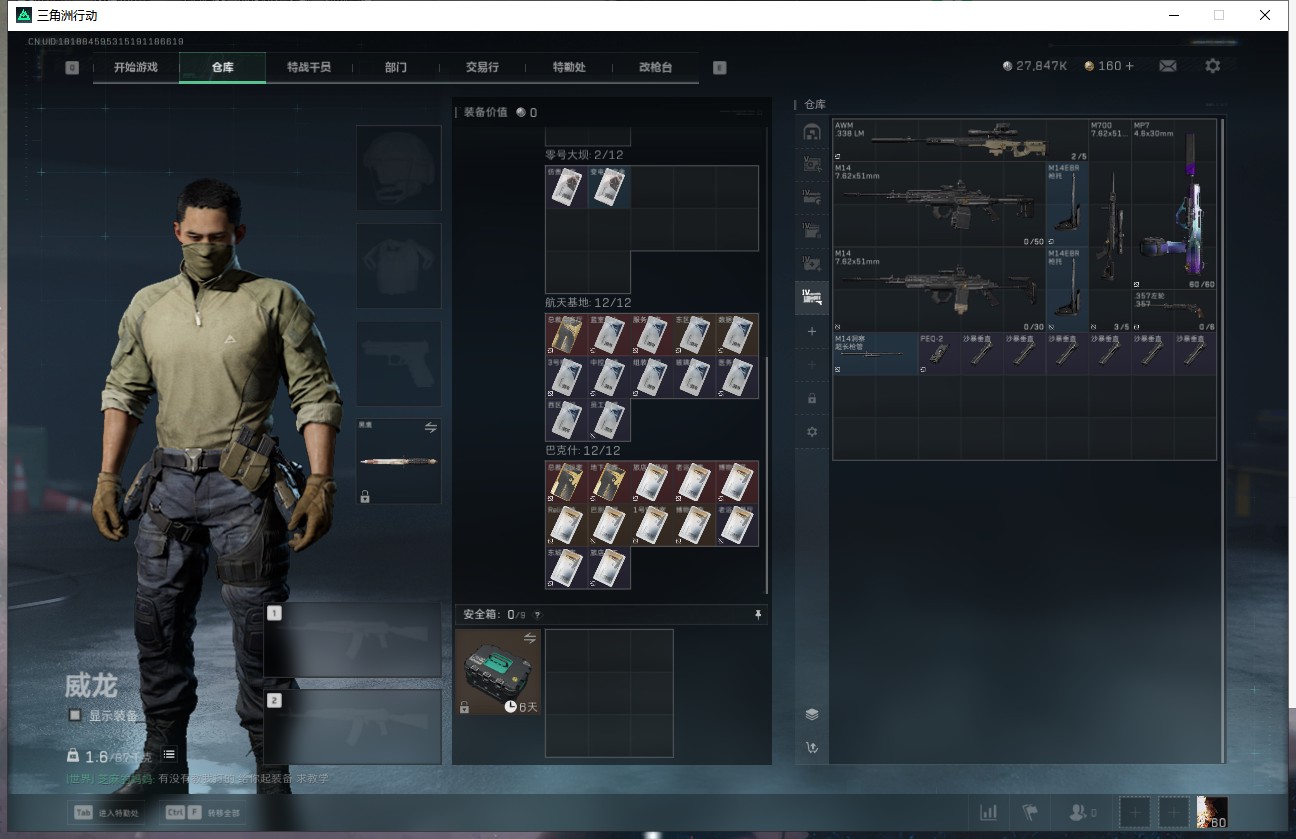Click the equipped melee knife slot
The image size is (1296, 839).
click(x=399, y=461)
